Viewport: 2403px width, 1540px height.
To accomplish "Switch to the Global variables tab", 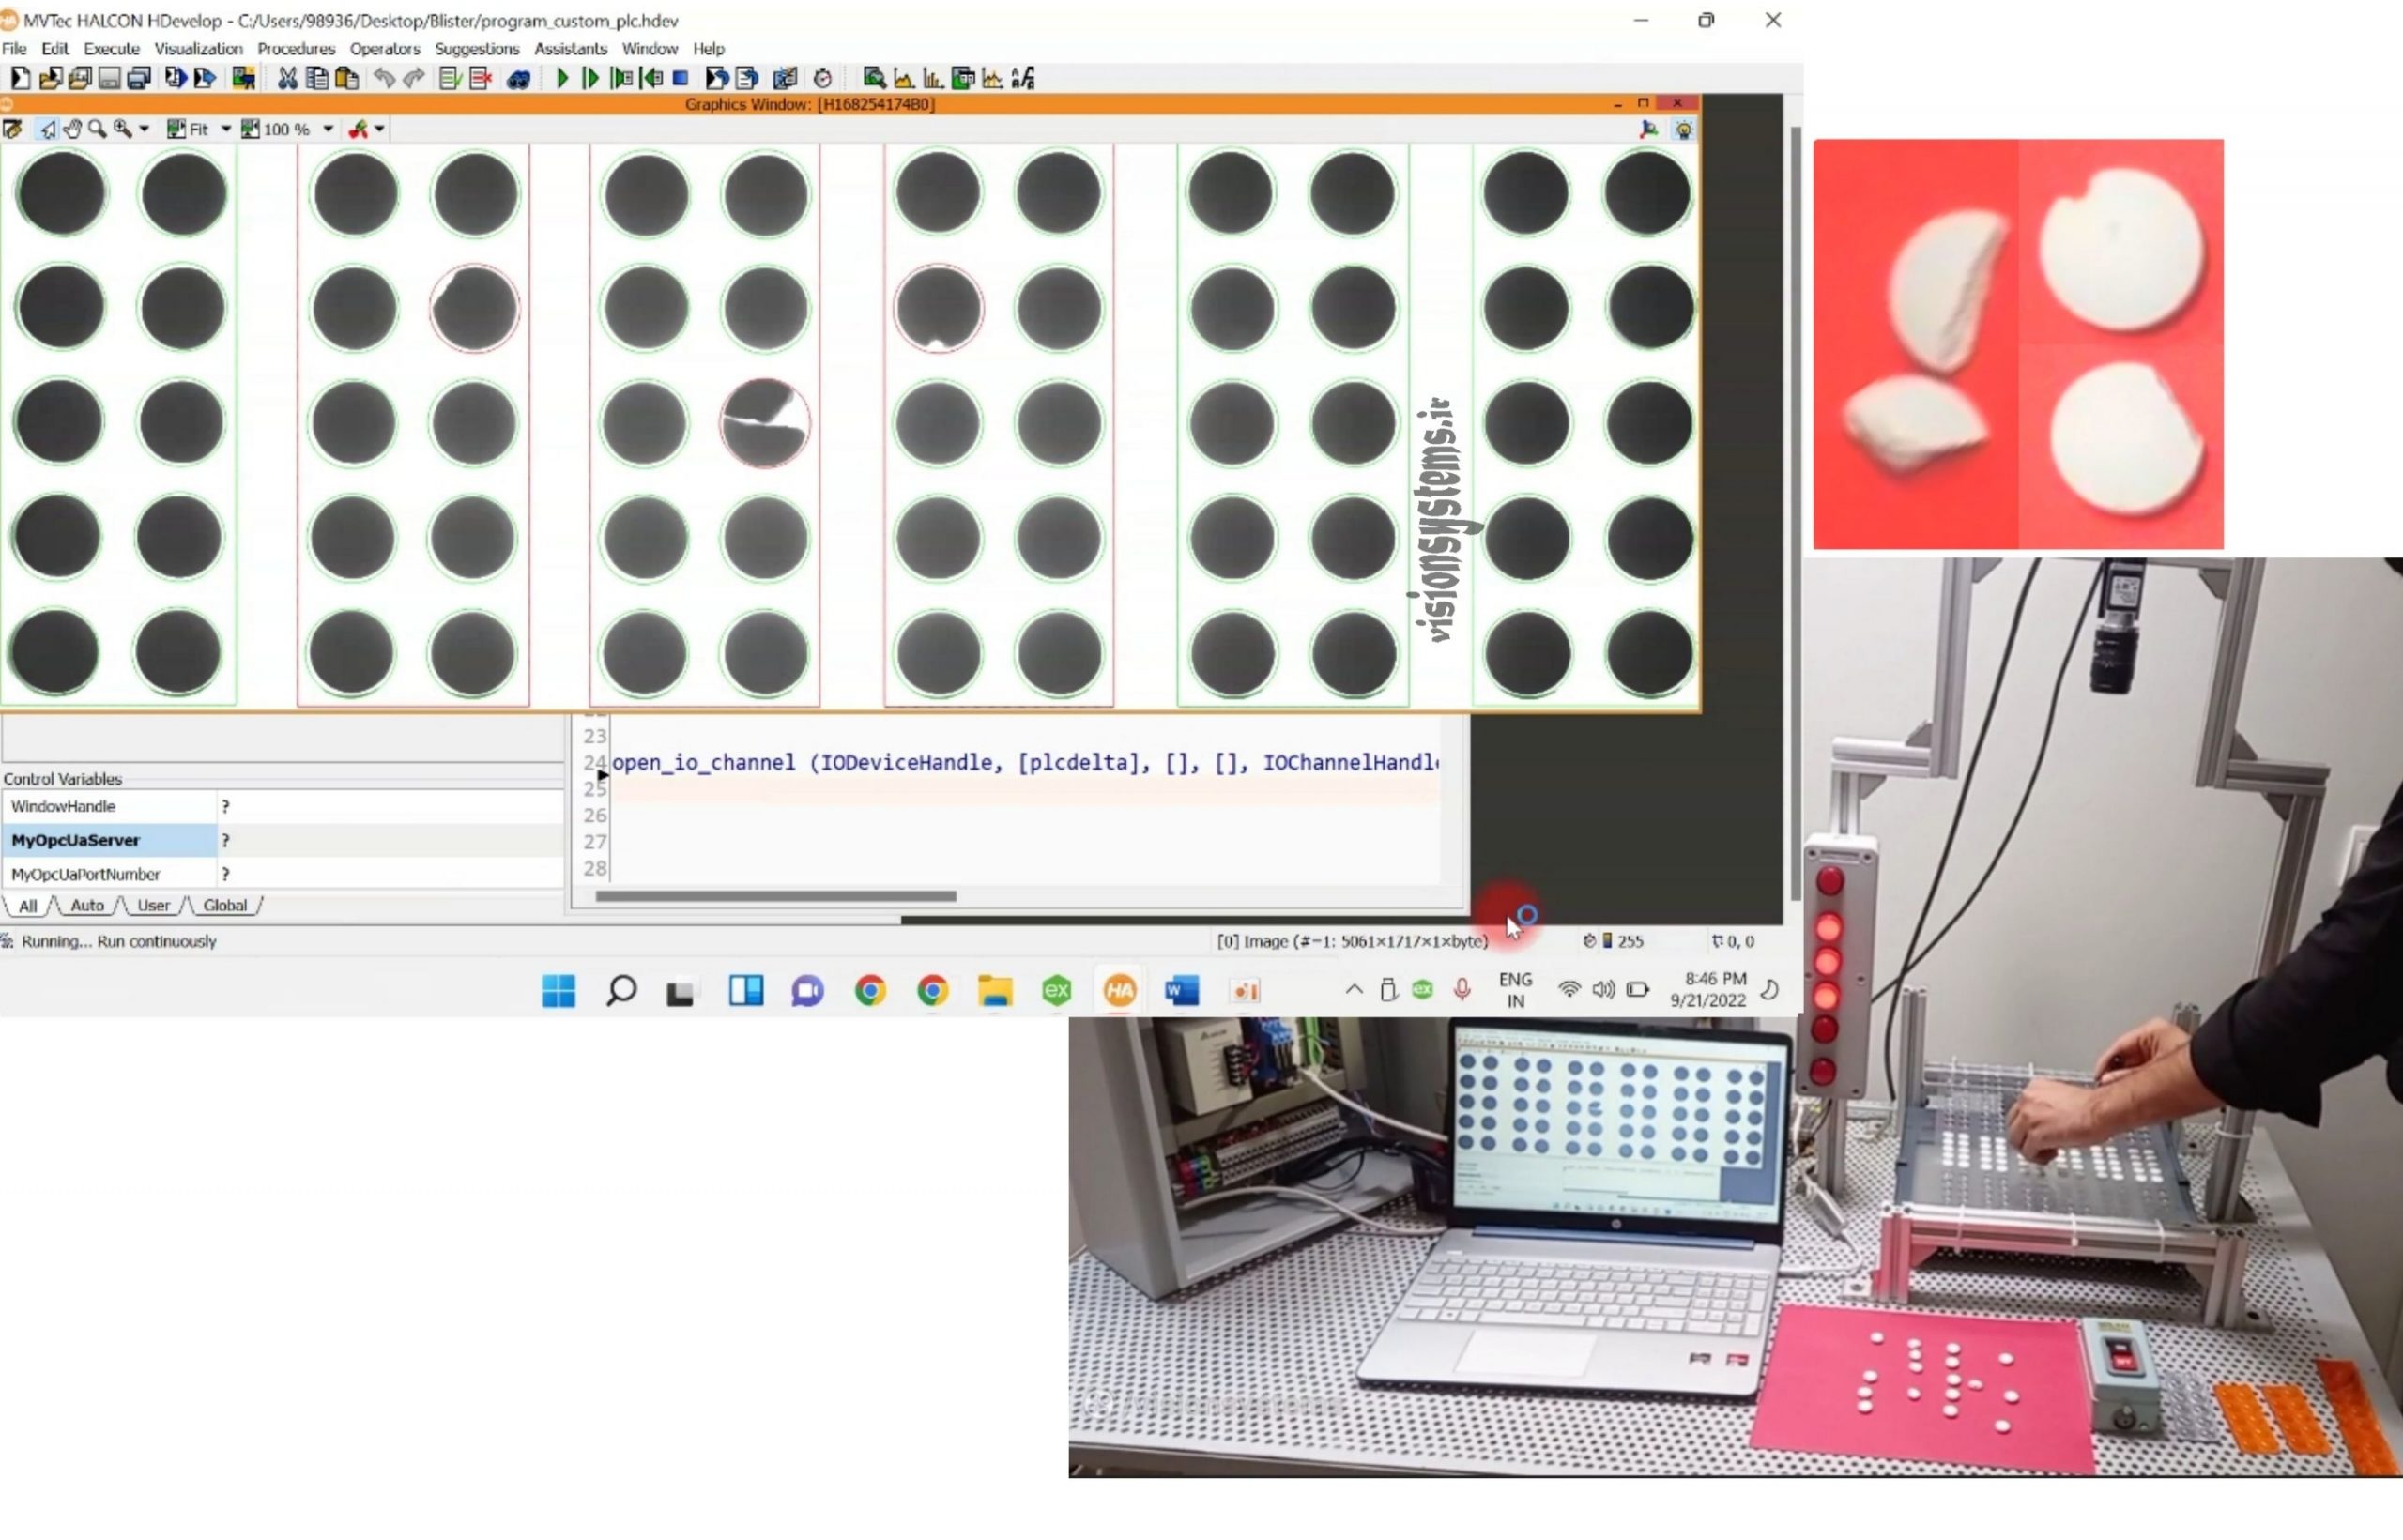I will (225, 905).
